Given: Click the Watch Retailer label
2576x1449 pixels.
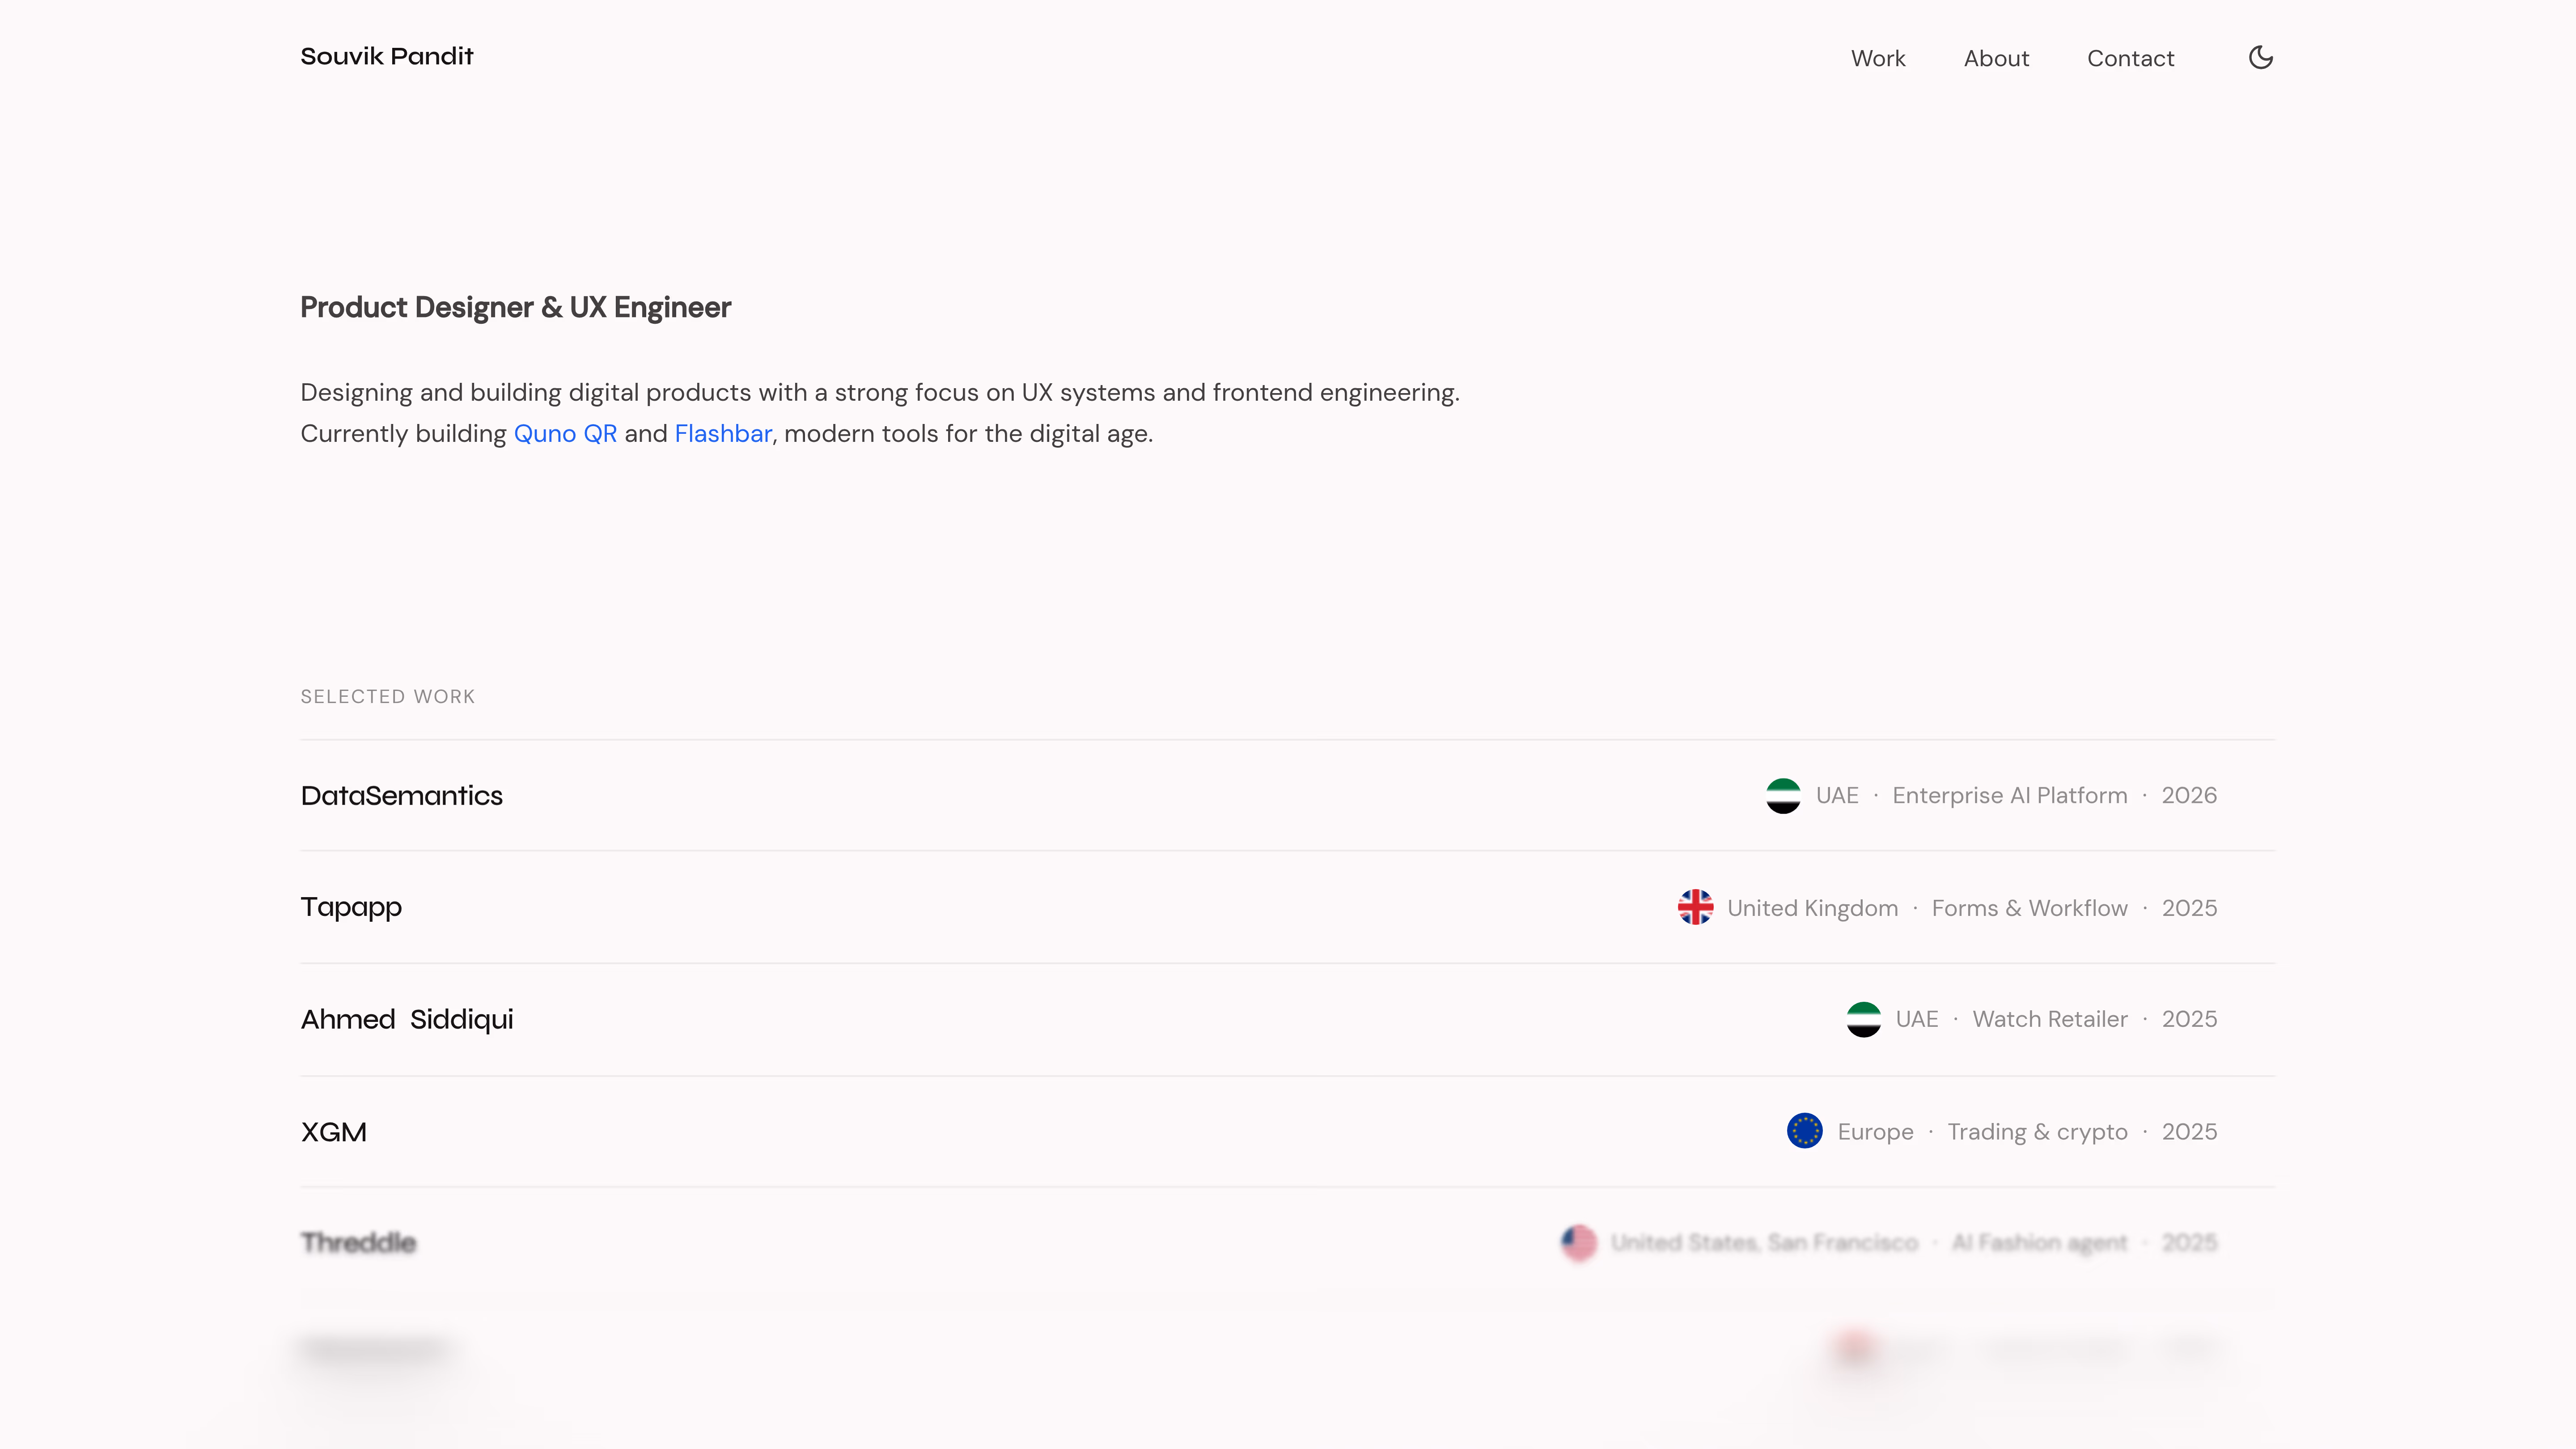Looking at the screenshot, I should tap(2050, 1019).
